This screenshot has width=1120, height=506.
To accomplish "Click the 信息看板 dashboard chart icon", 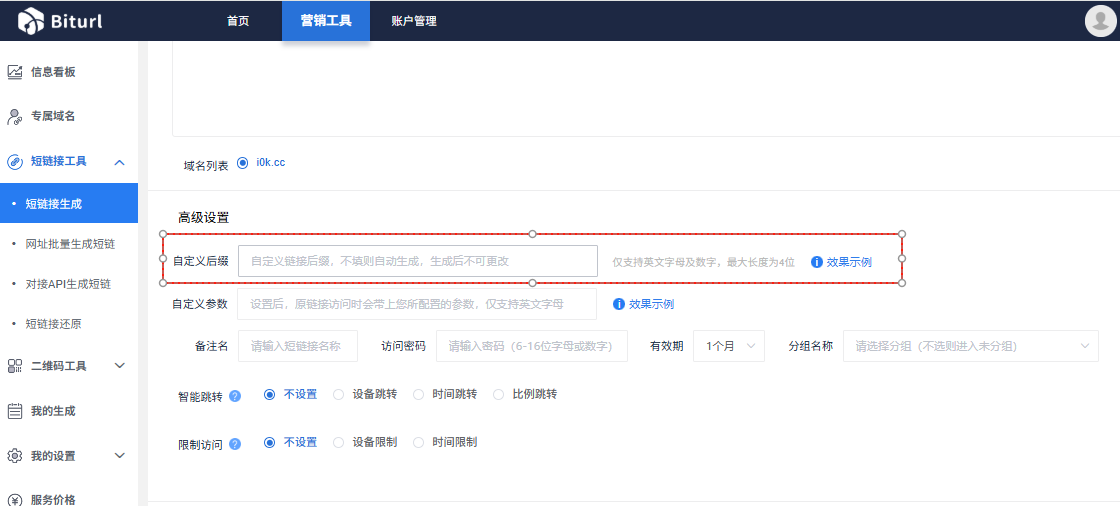I will (15, 72).
